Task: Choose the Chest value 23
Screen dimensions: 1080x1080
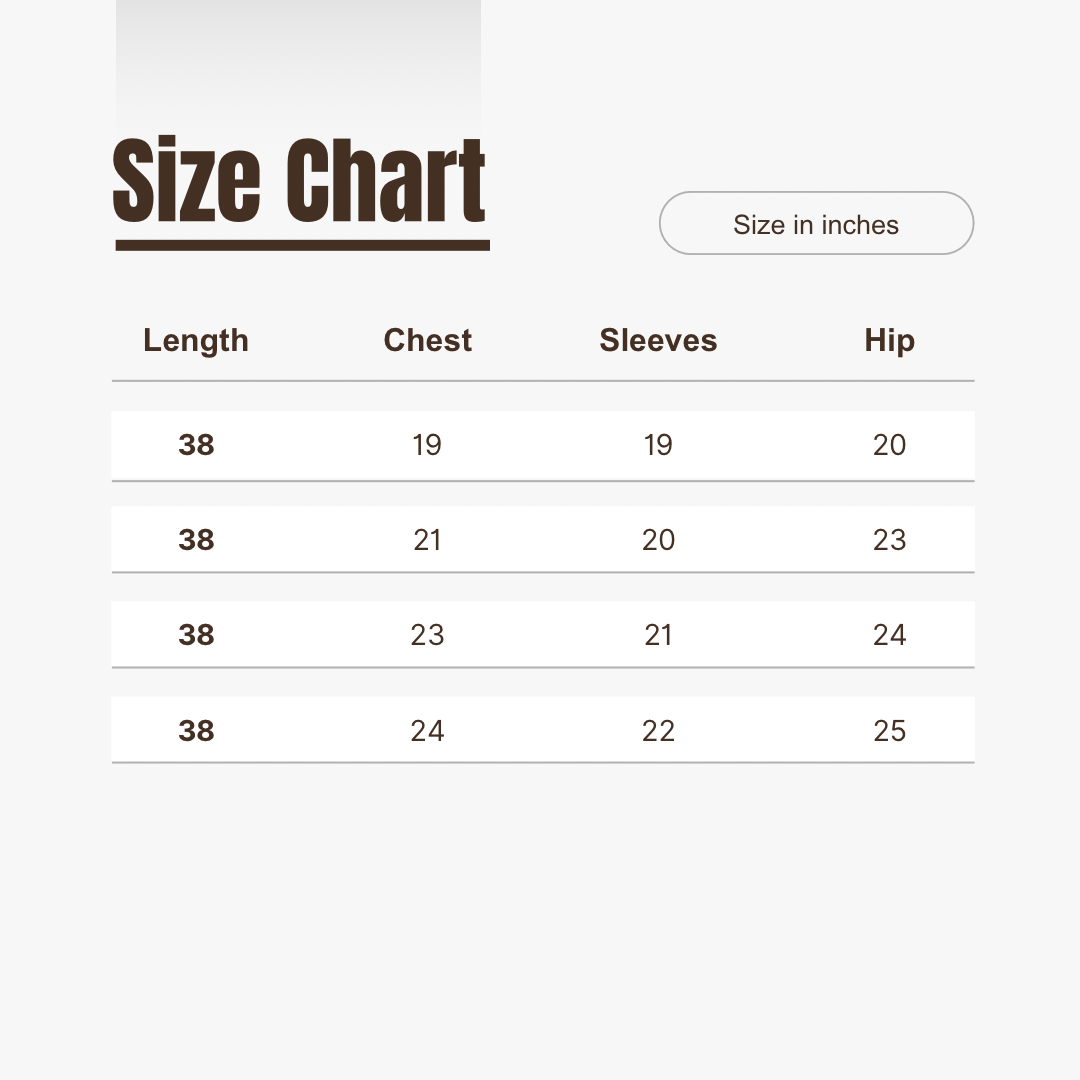Action: click(x=427, y=635)
